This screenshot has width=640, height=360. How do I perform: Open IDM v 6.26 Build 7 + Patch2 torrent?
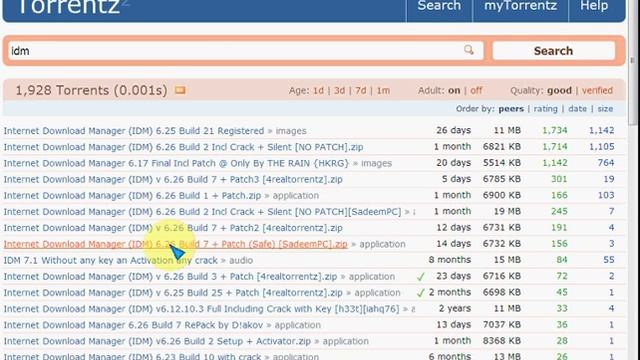pyautogui.click(x=173, y=228)
